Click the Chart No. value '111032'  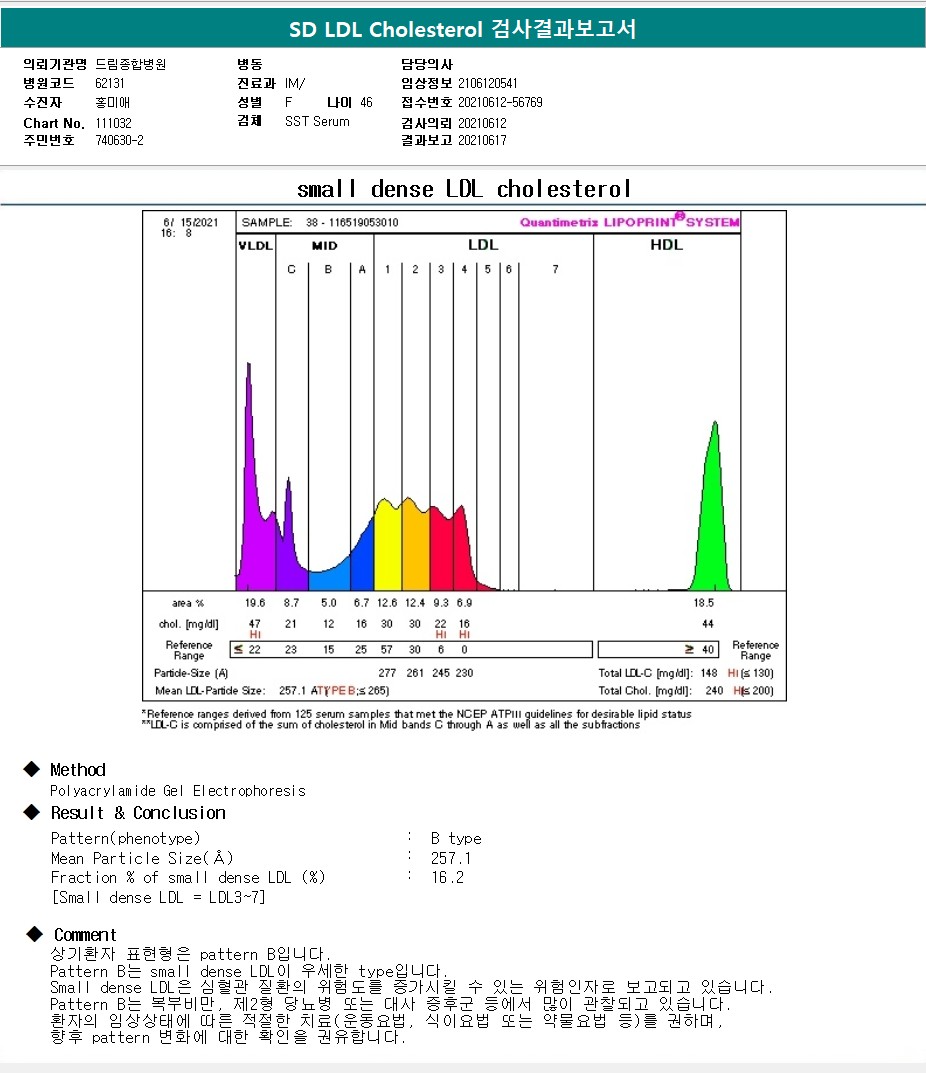pos(113,123)
